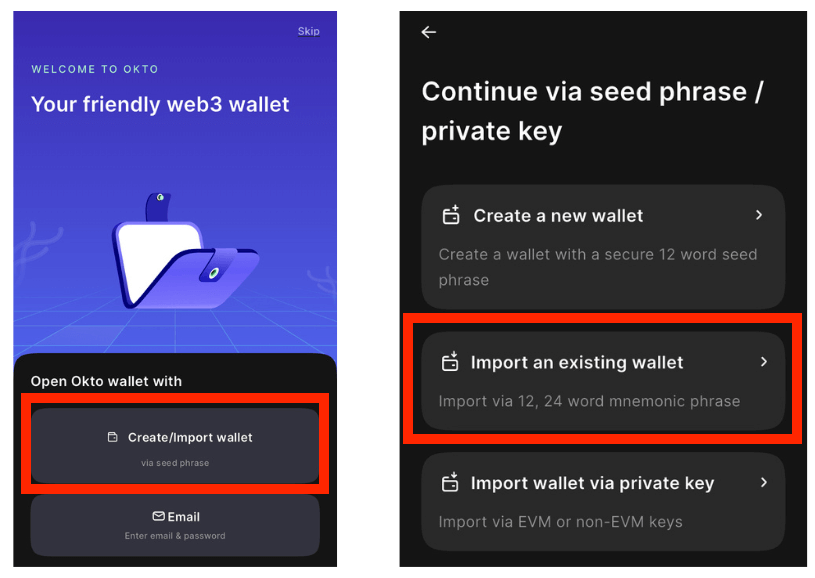815x578 pixels.
Task: Click 'Import via 12, 24 word mnemonic phrase' text
Action: tap(589, 401)
